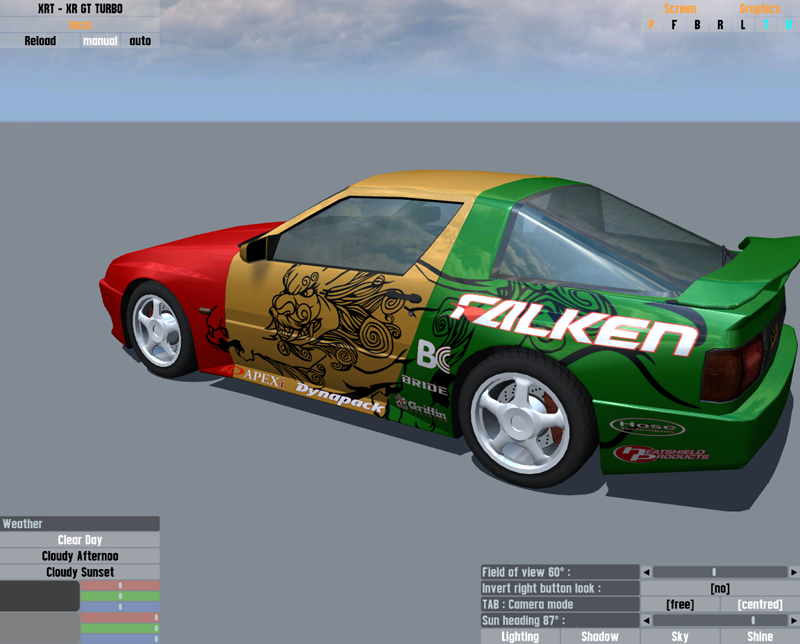Click the 'Invert right button look' label
Image resolution: width=800 pixels, height=644 pixels.
(x=560, y=588)
